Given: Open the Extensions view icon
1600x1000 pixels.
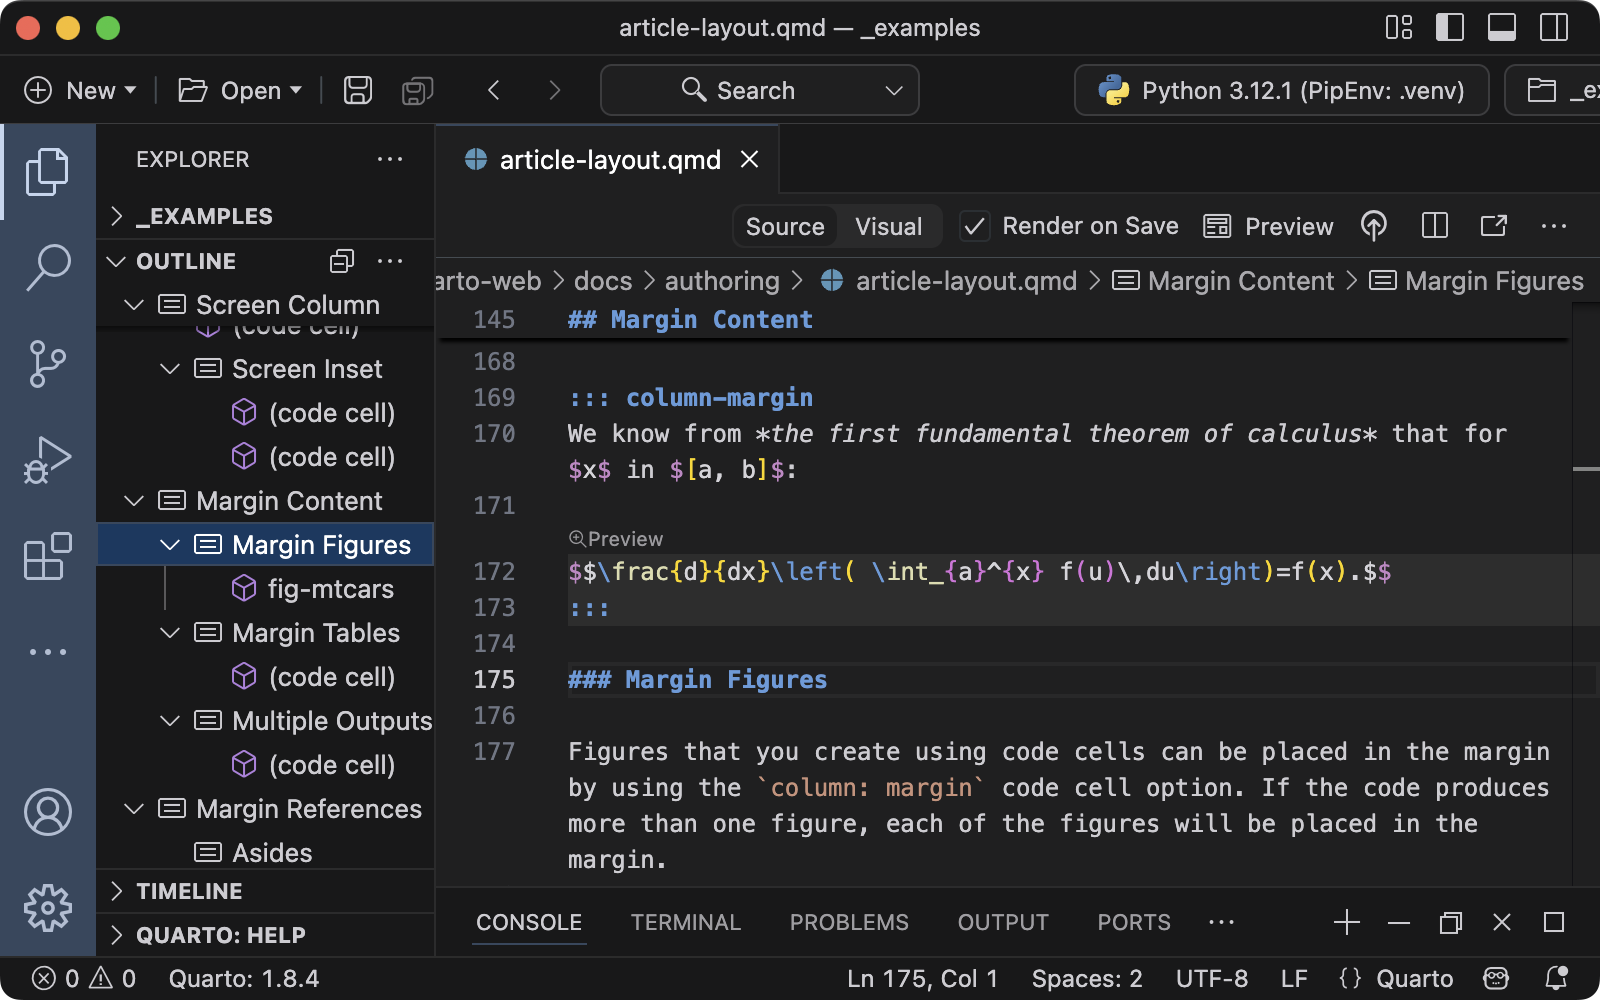Looking at the screenshot, I should pyautogui.click(x=47, y=556).
